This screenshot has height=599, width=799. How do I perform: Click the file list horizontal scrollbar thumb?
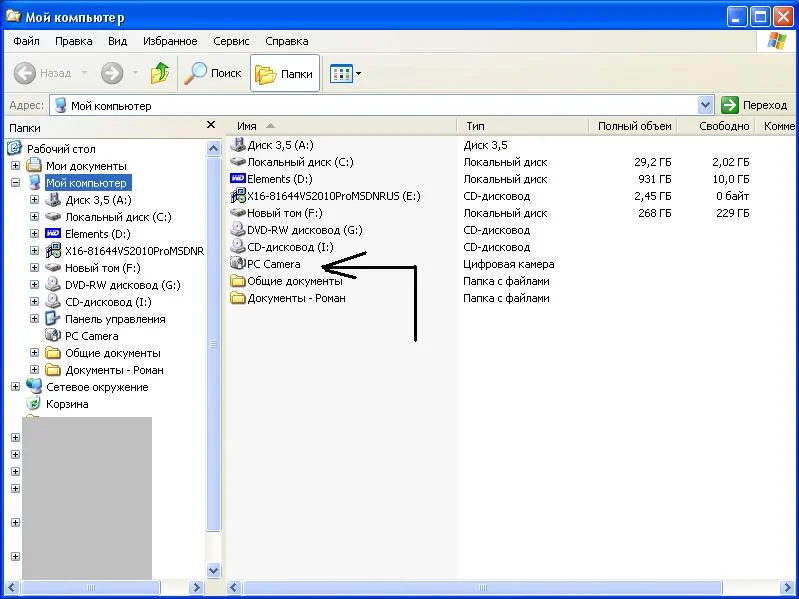[x=482, y=587]
